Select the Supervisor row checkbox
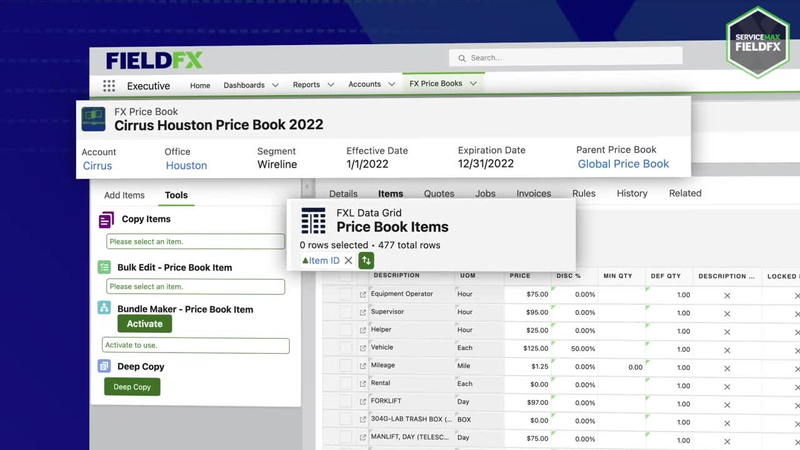The image size is (800, 450). pyautogui.click(x=346, y=312)
